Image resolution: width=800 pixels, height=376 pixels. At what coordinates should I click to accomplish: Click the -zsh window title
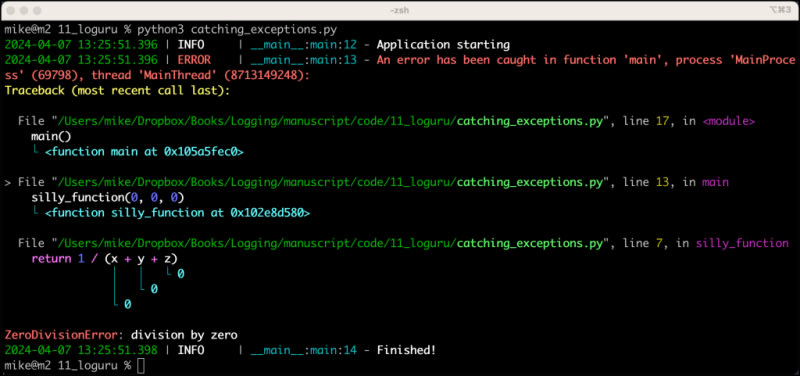point(399,10)
